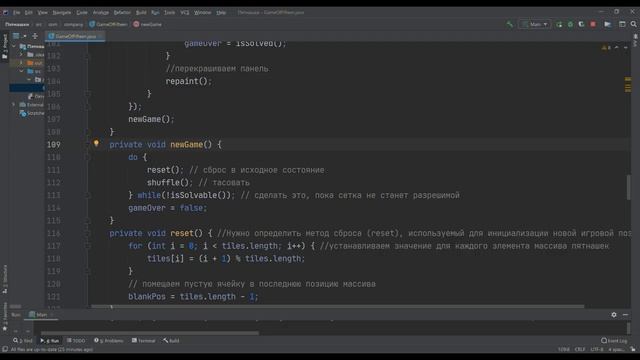Viewport: 640px width, 360px height.
Task: Open the Code menu
Action: [x=82, y=13]
